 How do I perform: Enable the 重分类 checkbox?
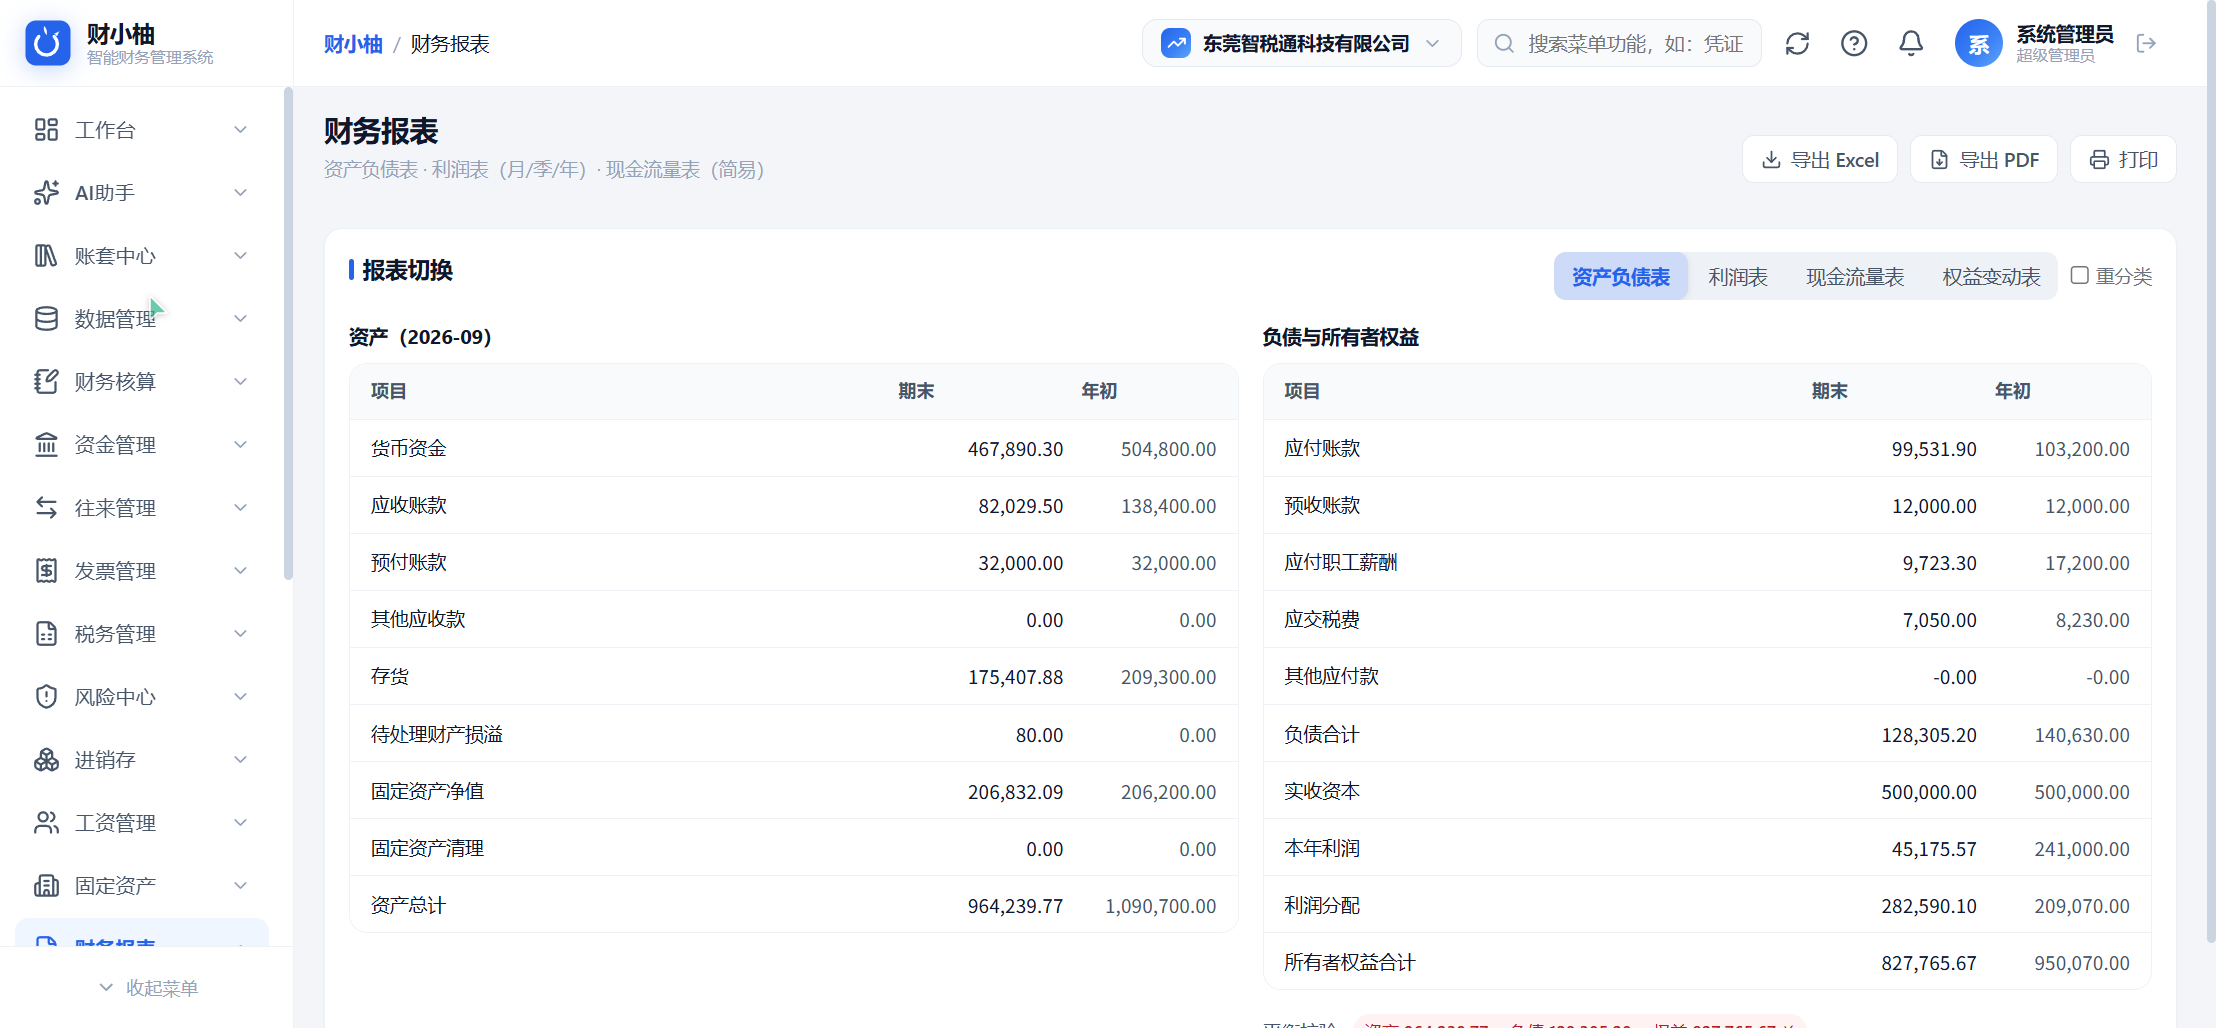(x=2079, y=276)
